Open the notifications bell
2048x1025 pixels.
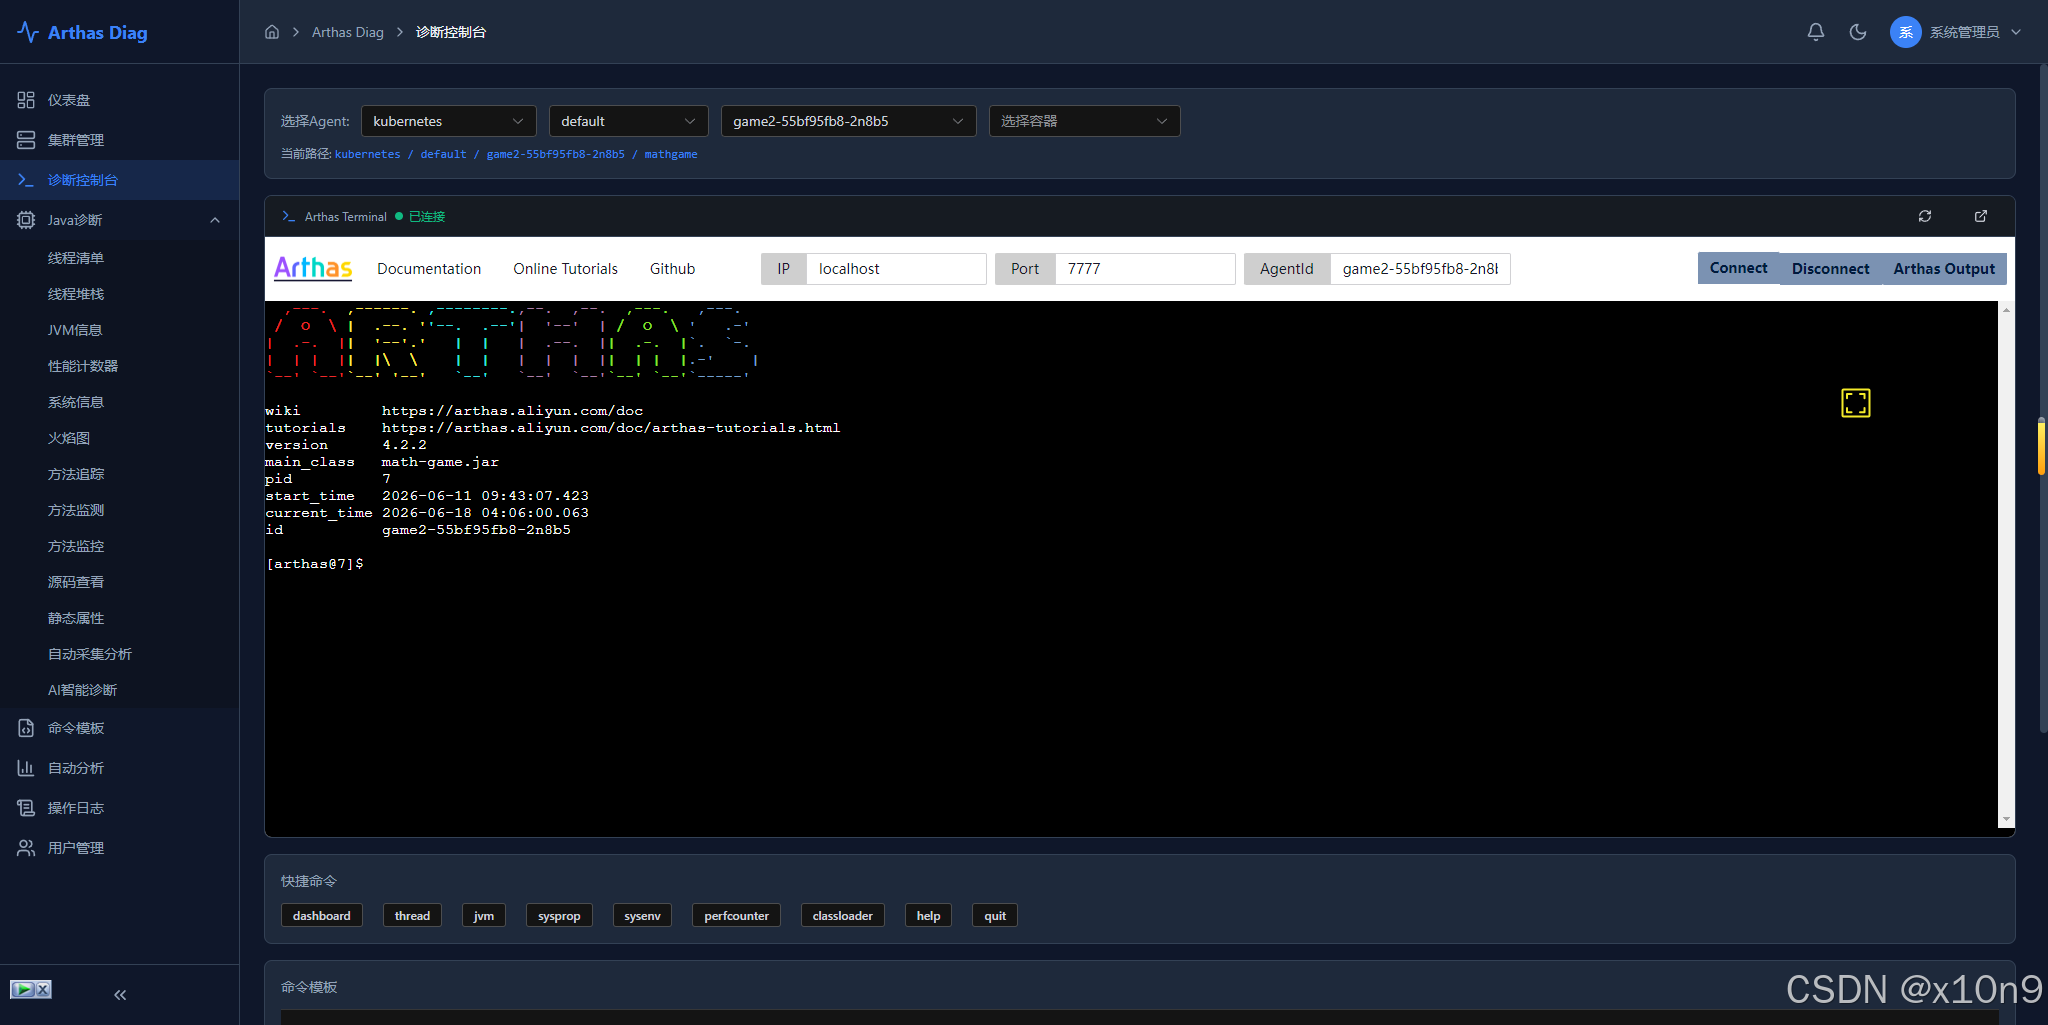tap(1816, 32)
